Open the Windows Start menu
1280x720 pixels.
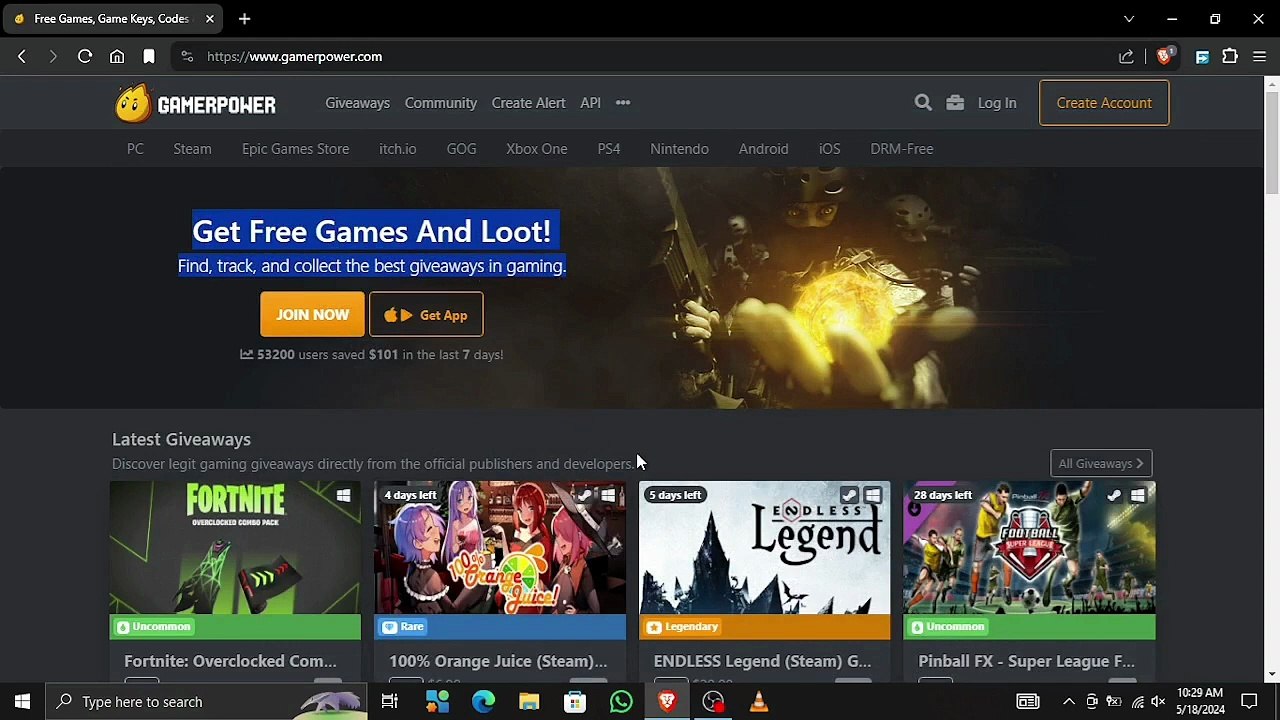pyautogui.click(x=22, y=702)
